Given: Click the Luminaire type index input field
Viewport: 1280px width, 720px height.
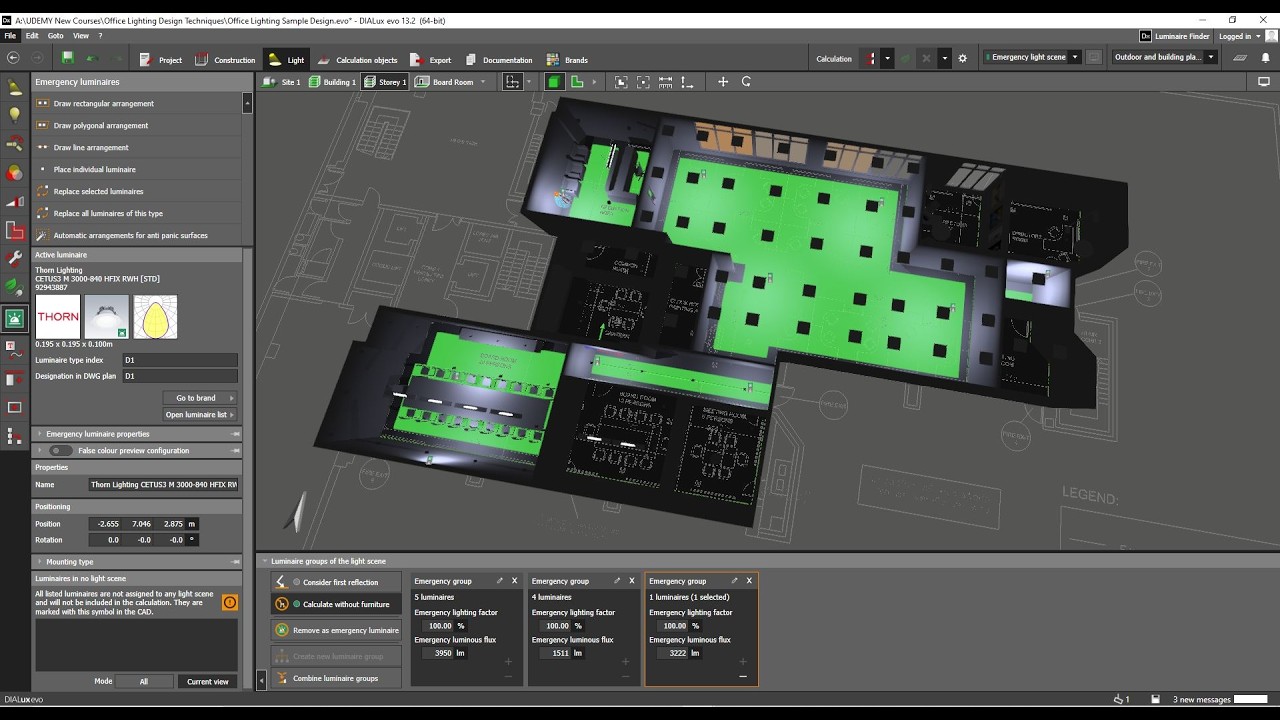Looking at the screenshot, I should [x=180, y=360].
